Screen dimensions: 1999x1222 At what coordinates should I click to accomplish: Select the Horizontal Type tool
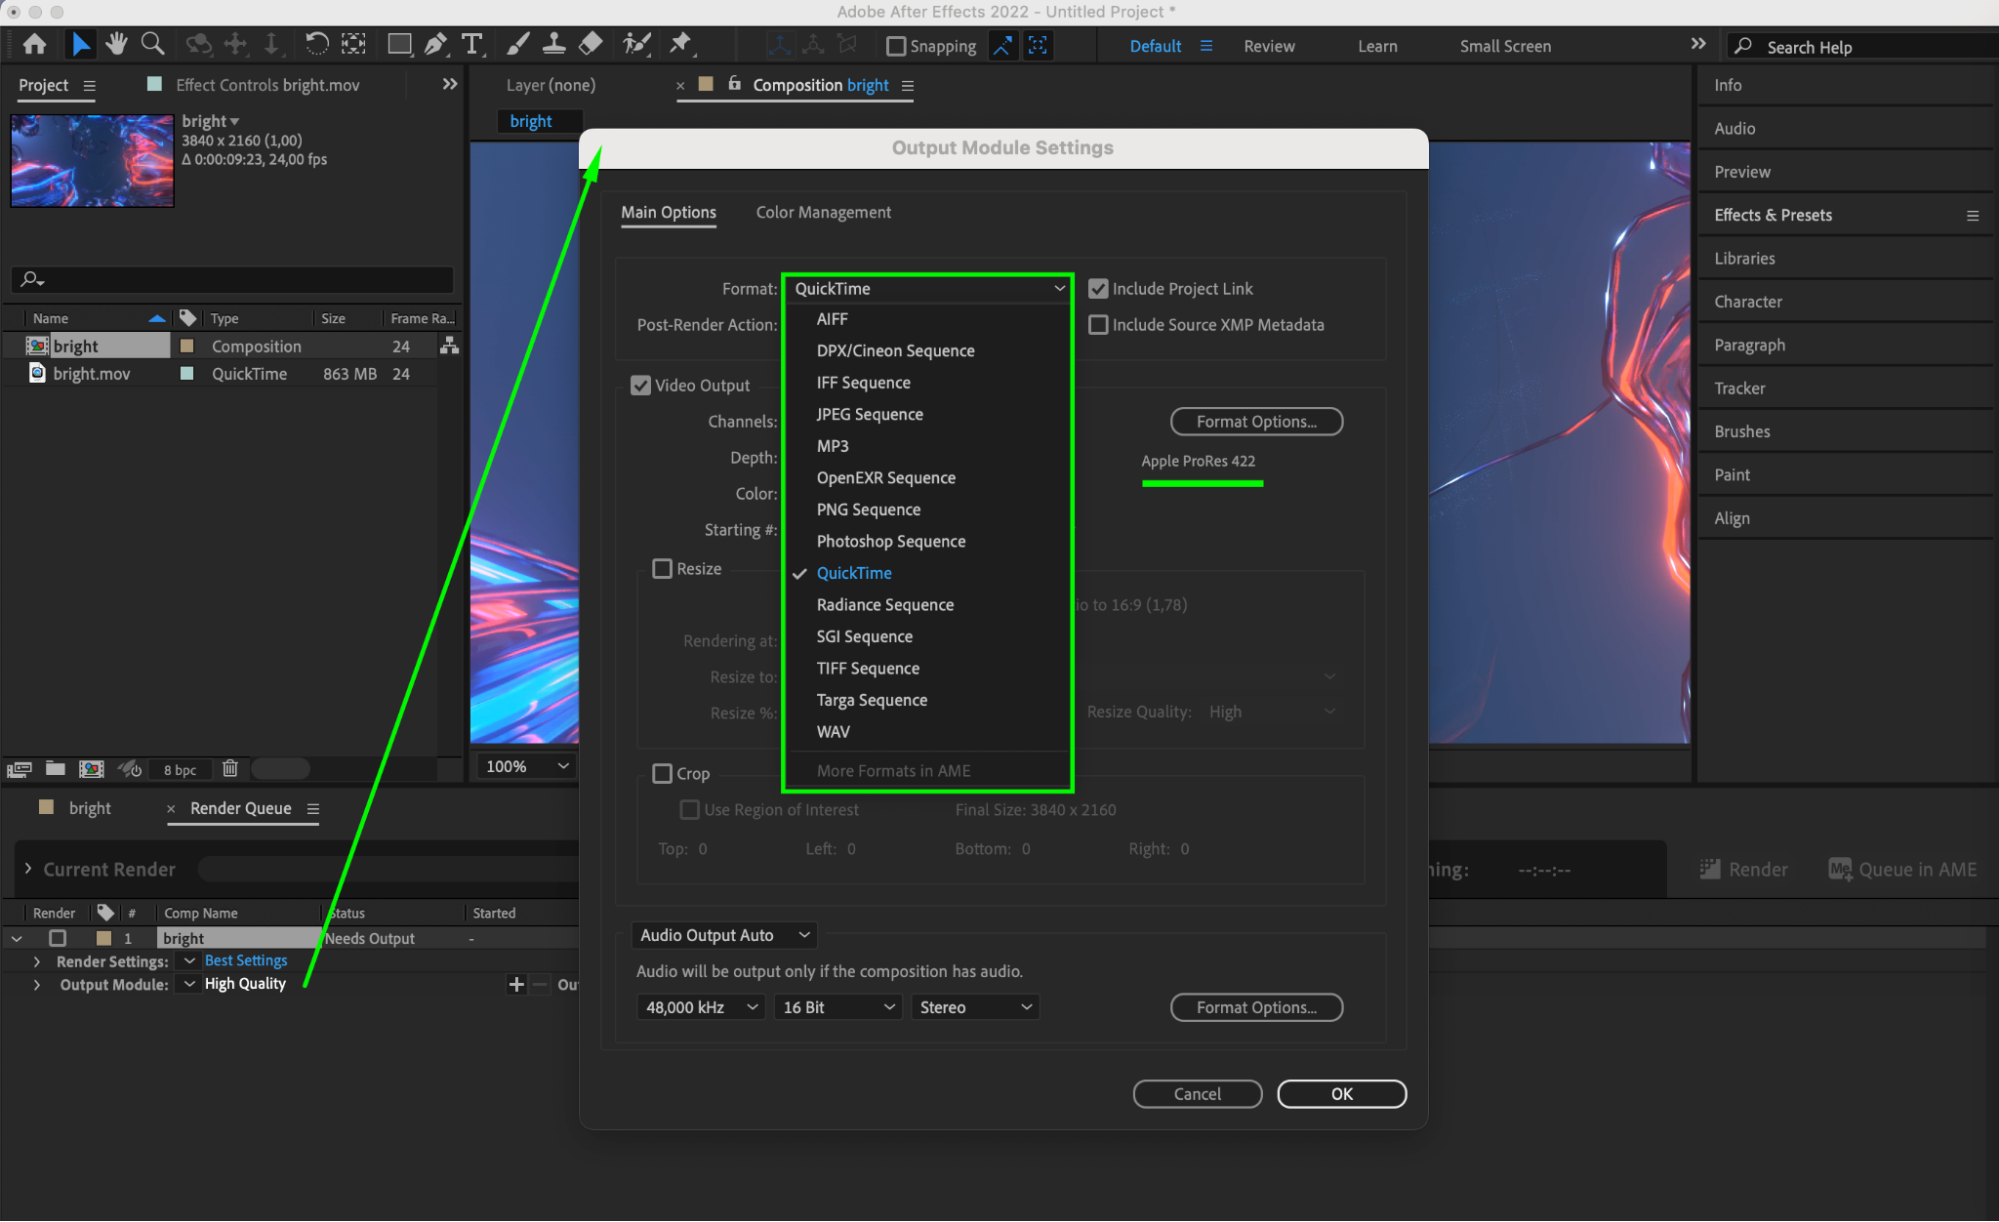tap(471, 44)
